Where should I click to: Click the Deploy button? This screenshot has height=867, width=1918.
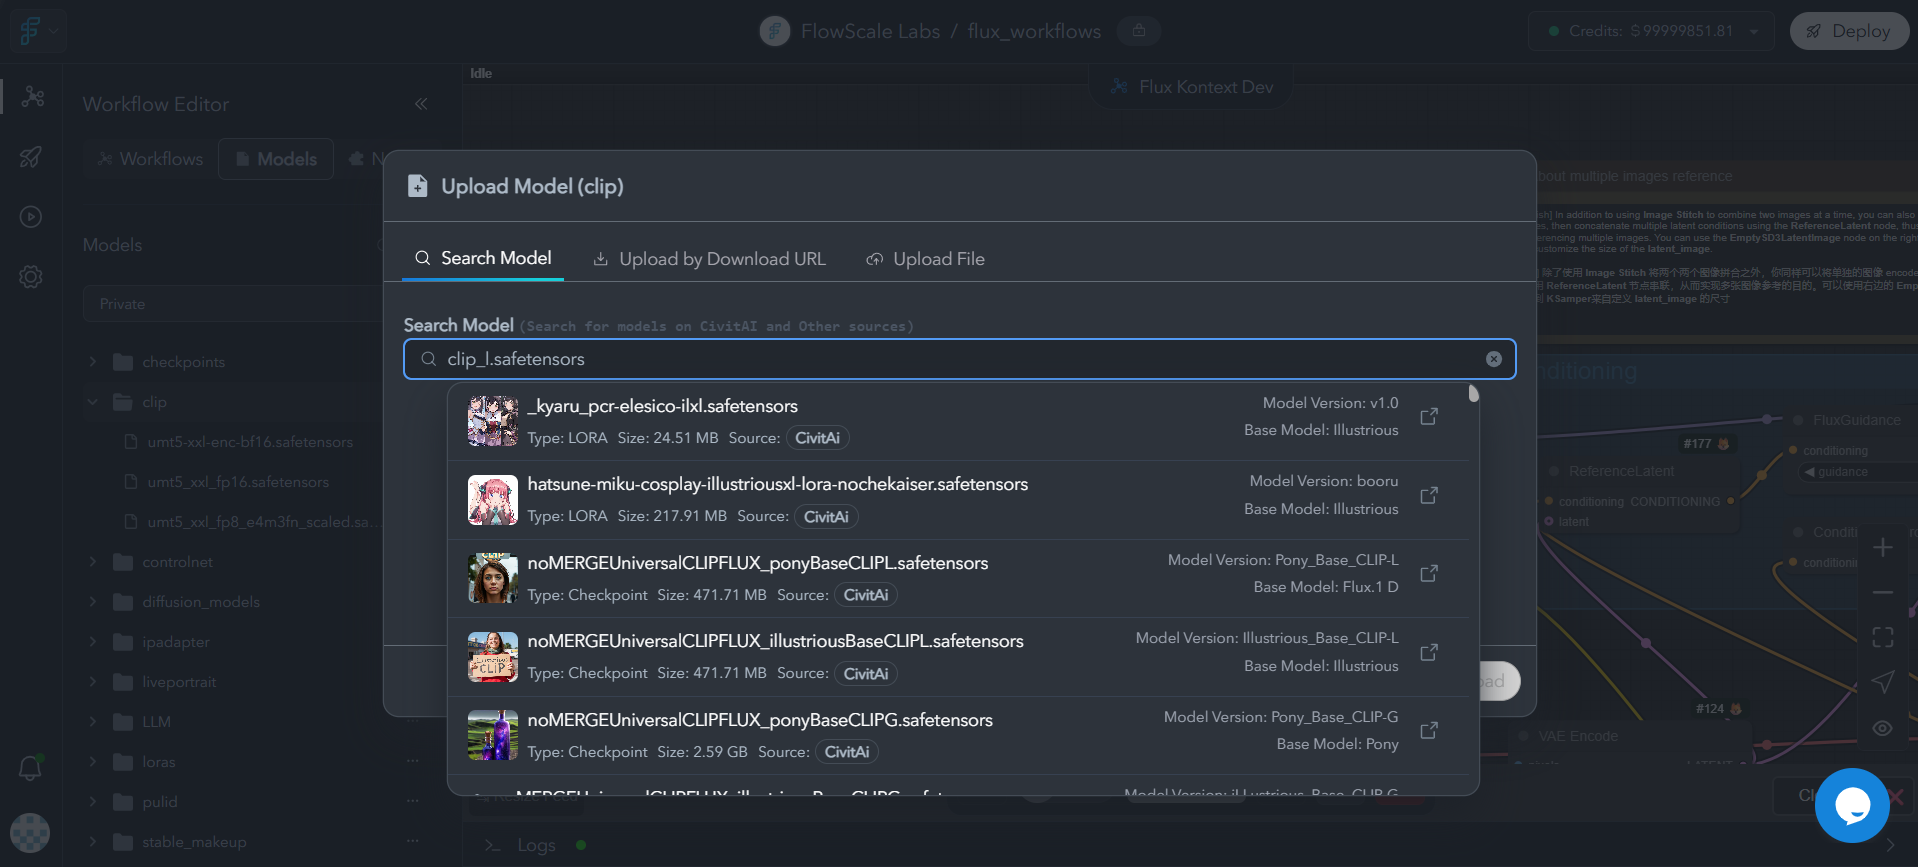point(1849,31)
